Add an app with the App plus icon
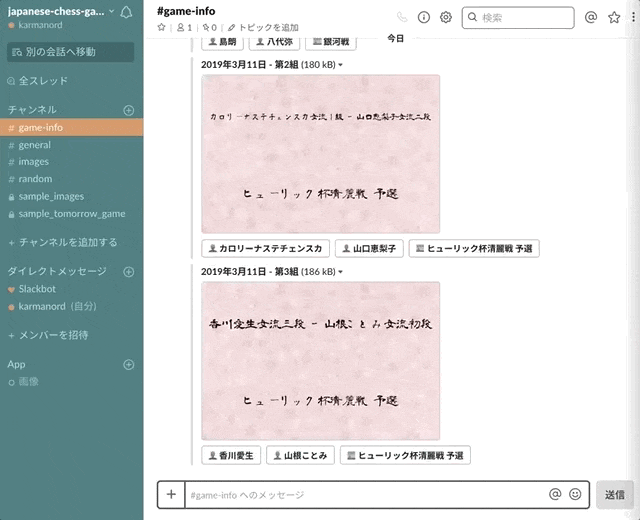This screenshot has height=520, width=640. (x=129, y=364)
